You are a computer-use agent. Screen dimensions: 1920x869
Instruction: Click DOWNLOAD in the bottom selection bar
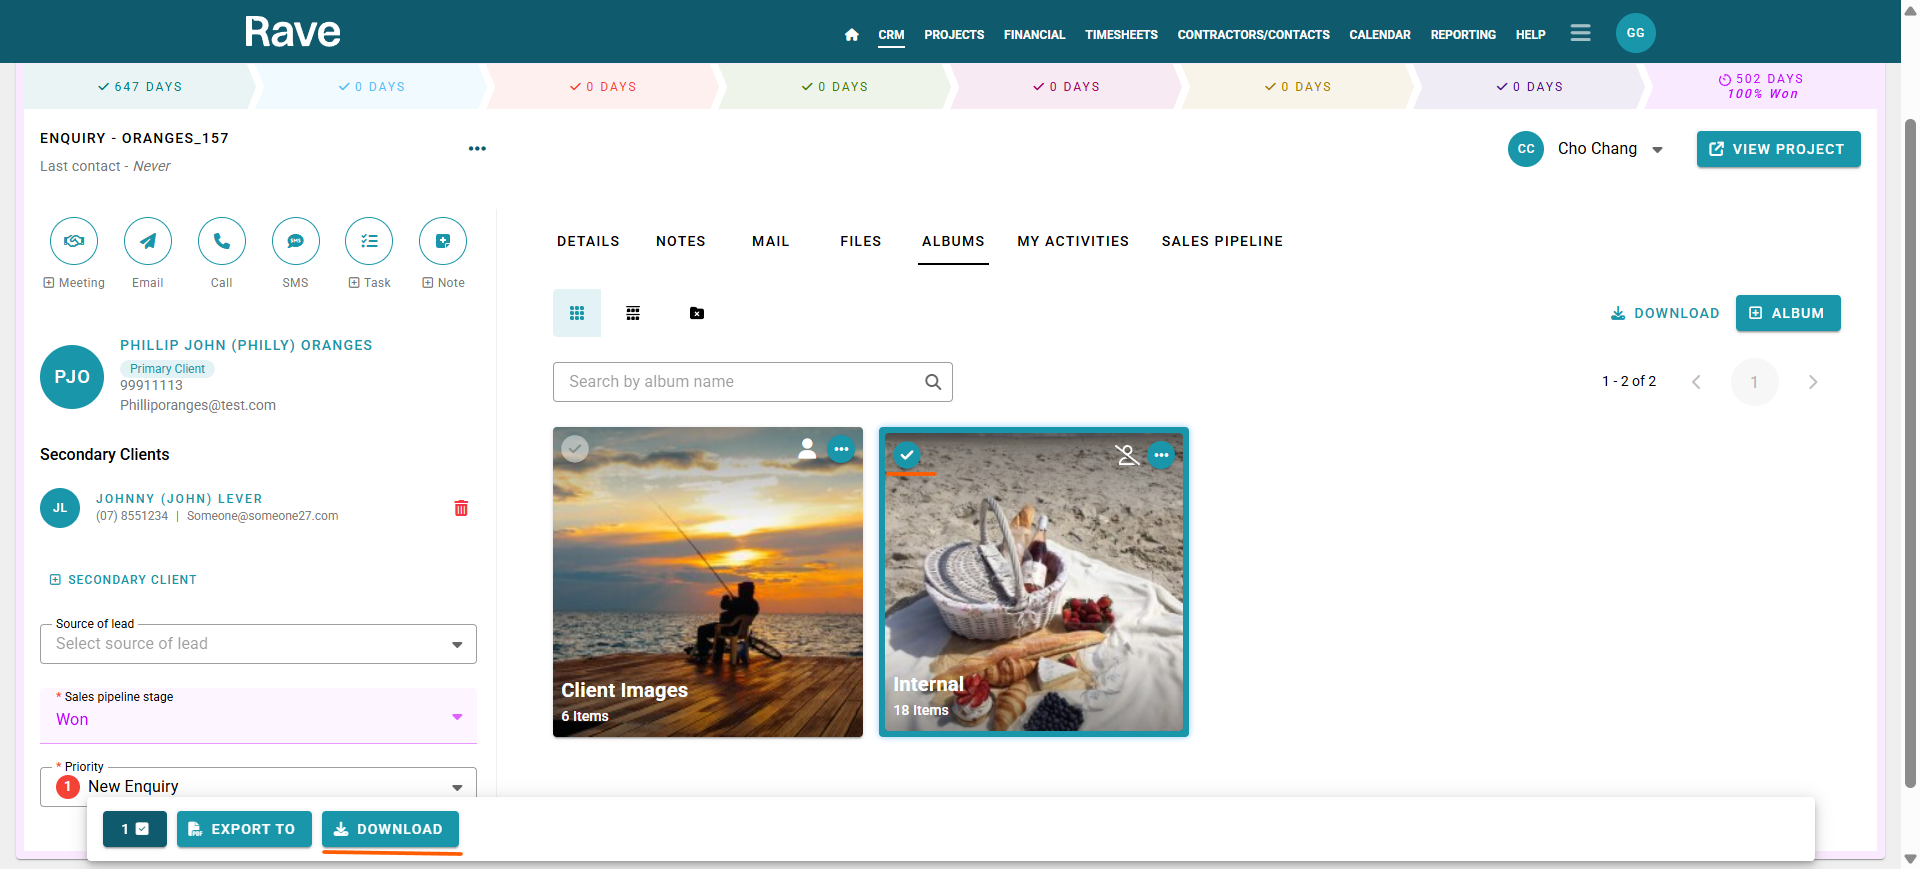pos(390,829)
